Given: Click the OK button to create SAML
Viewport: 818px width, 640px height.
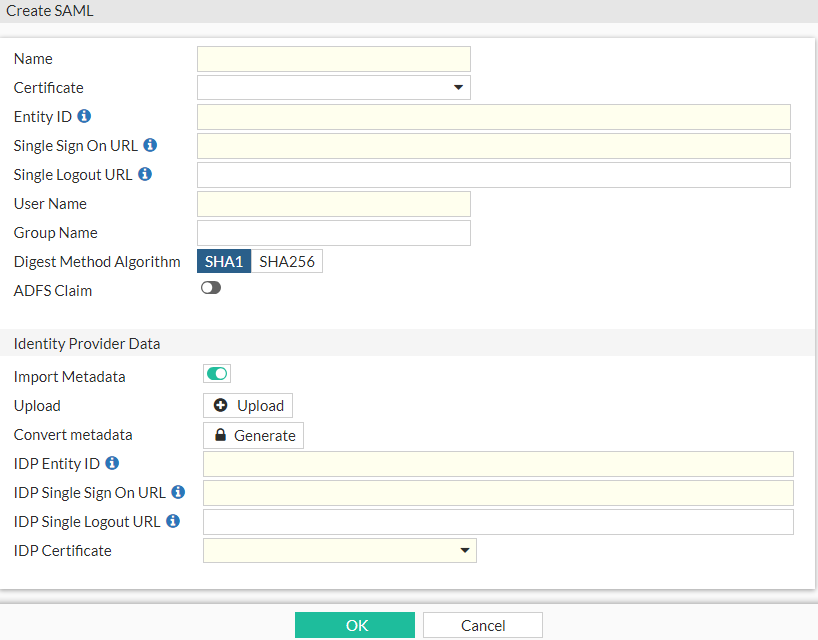Looking at the screenshot, I should [x=354, y=624].
